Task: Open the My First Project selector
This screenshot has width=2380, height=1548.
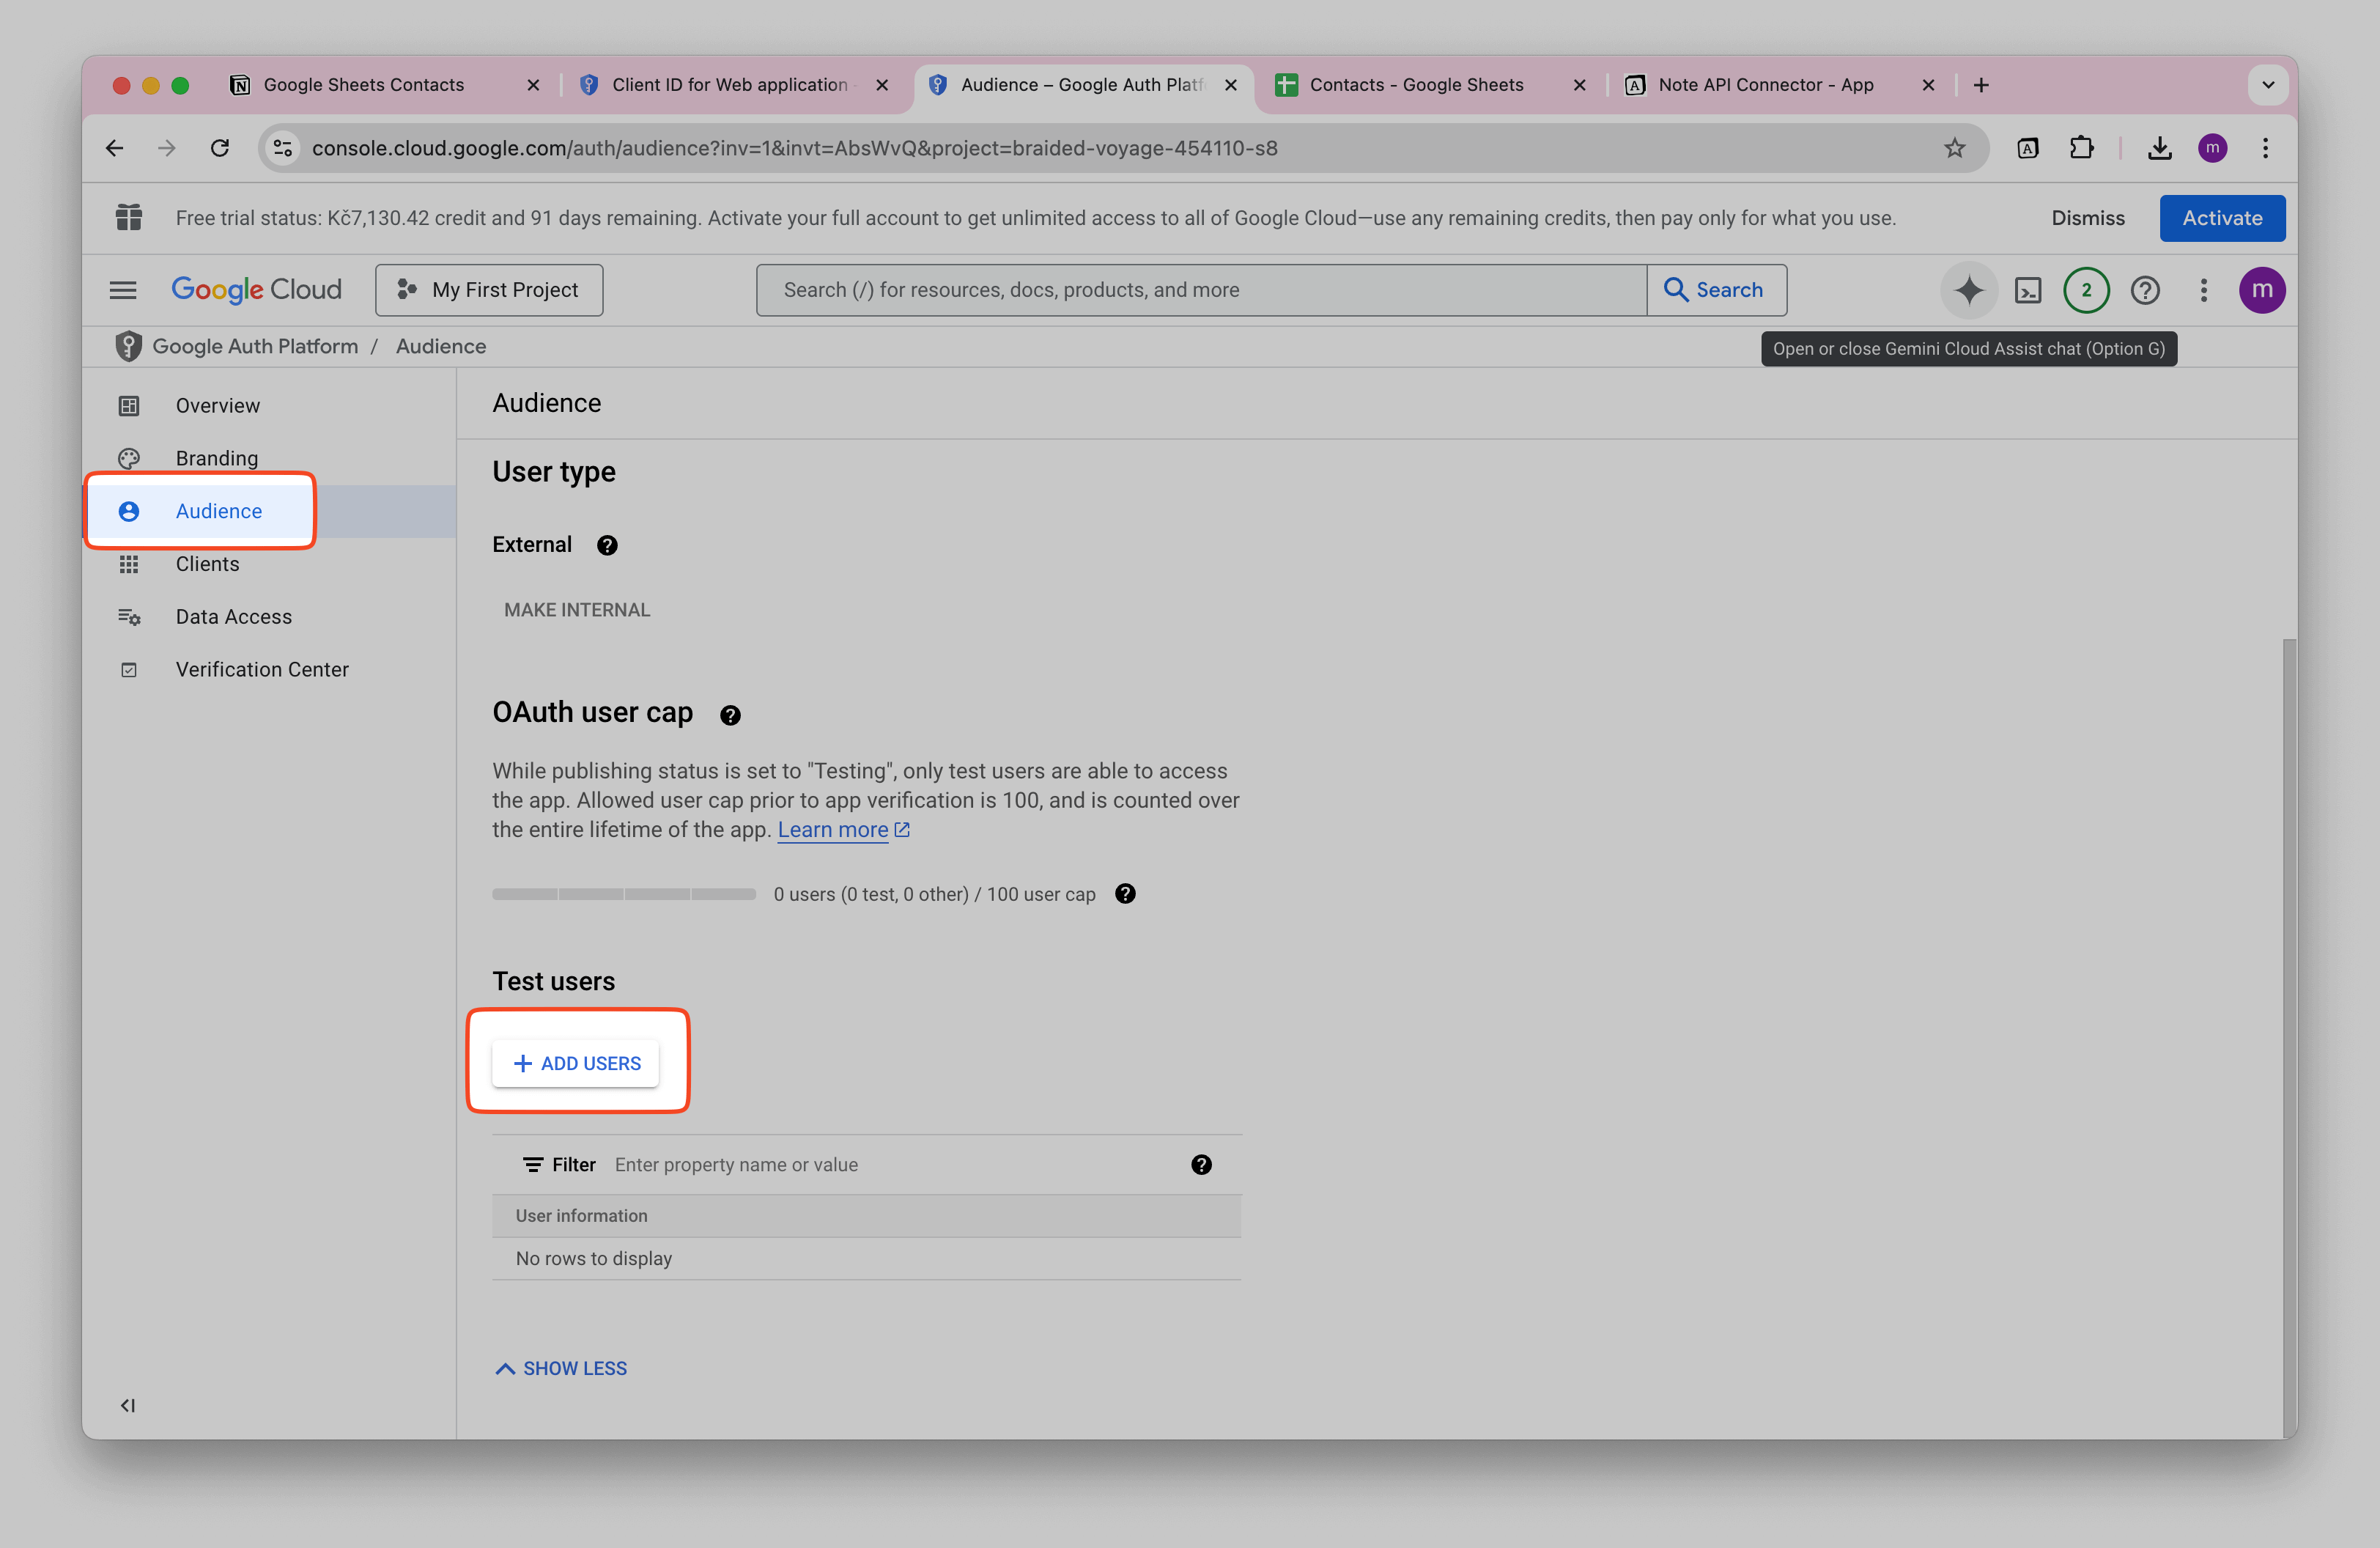Action: coord(489,290)
